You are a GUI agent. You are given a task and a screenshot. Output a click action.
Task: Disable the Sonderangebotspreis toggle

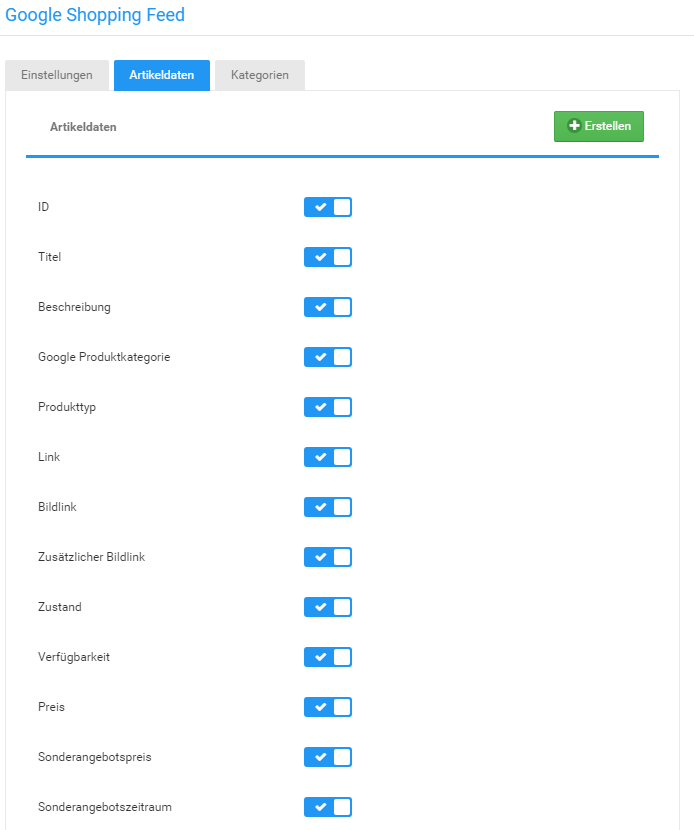pos(328,757)
